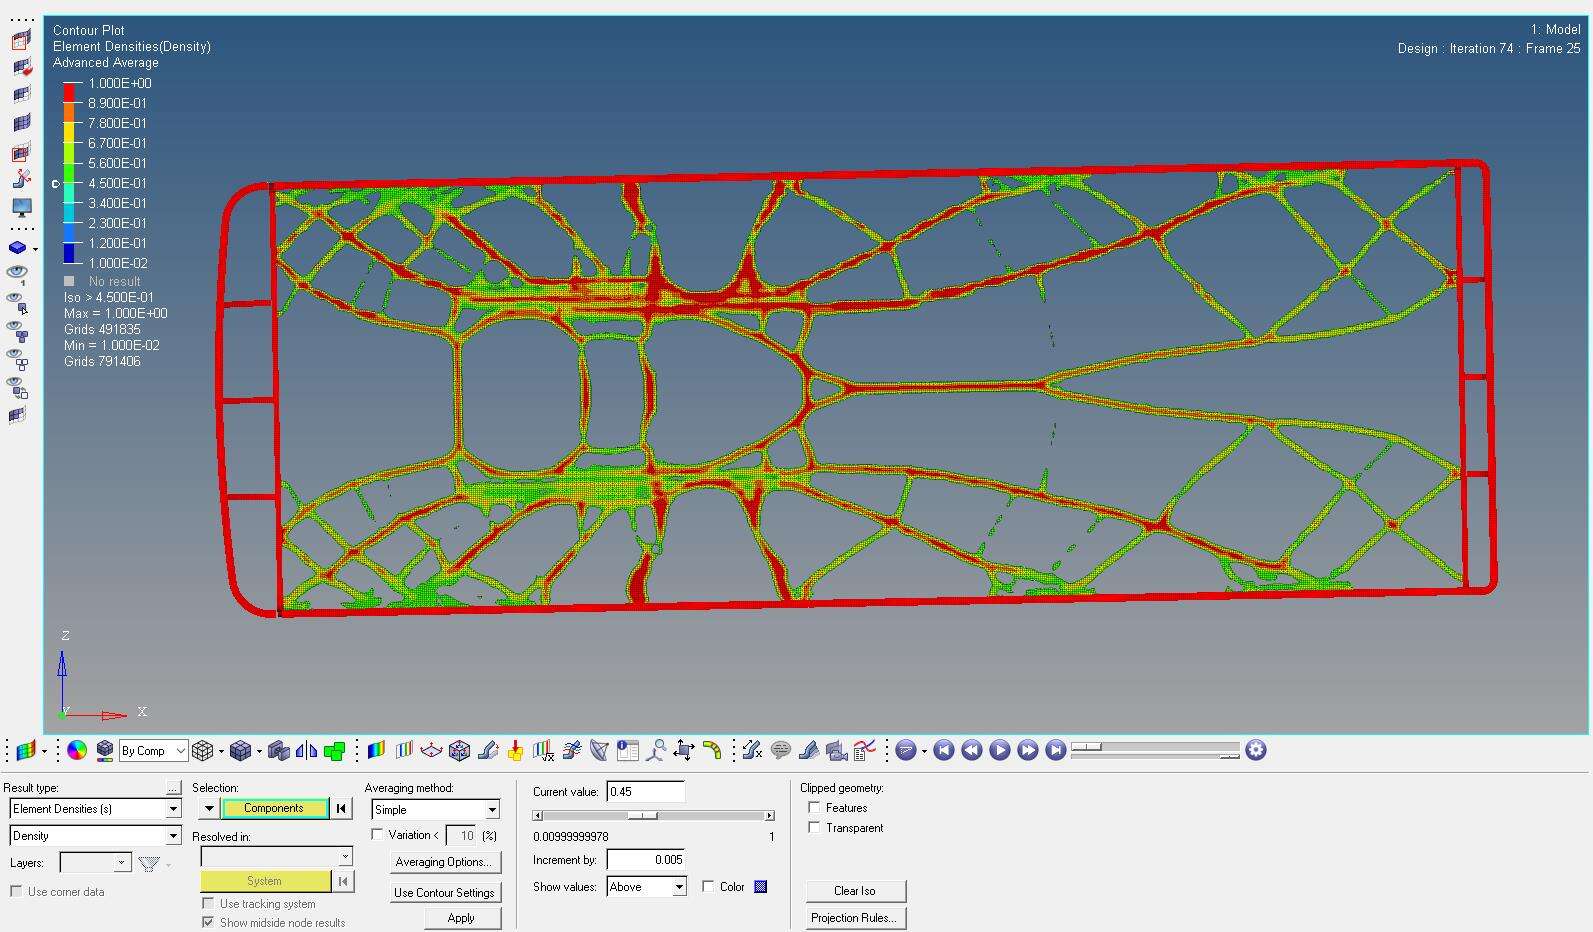Screen dimensions: 1593x932
Task: Check the Transparent clipped geometry option
Action: point(814,828)
